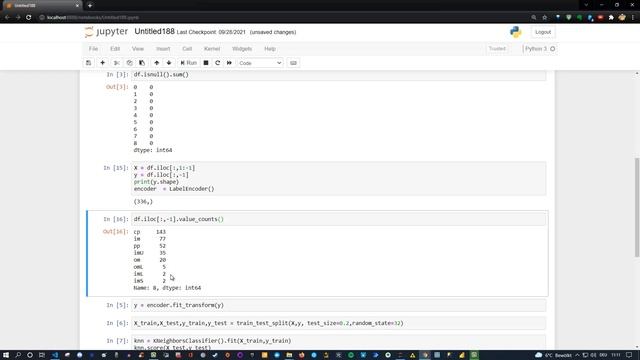640x360 pixels.
Task: Move selected cell down arrow icon
Action: click(x=169, y=63)
